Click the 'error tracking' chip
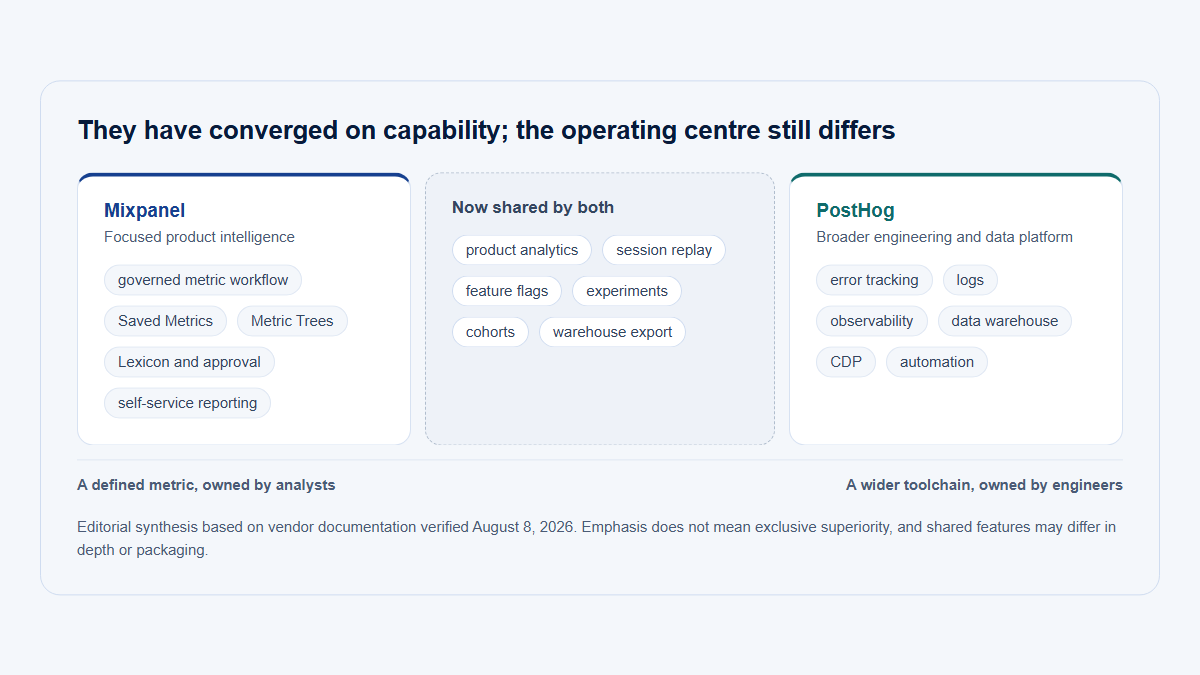Screen dimensions: 1200x675 point(874,280)
